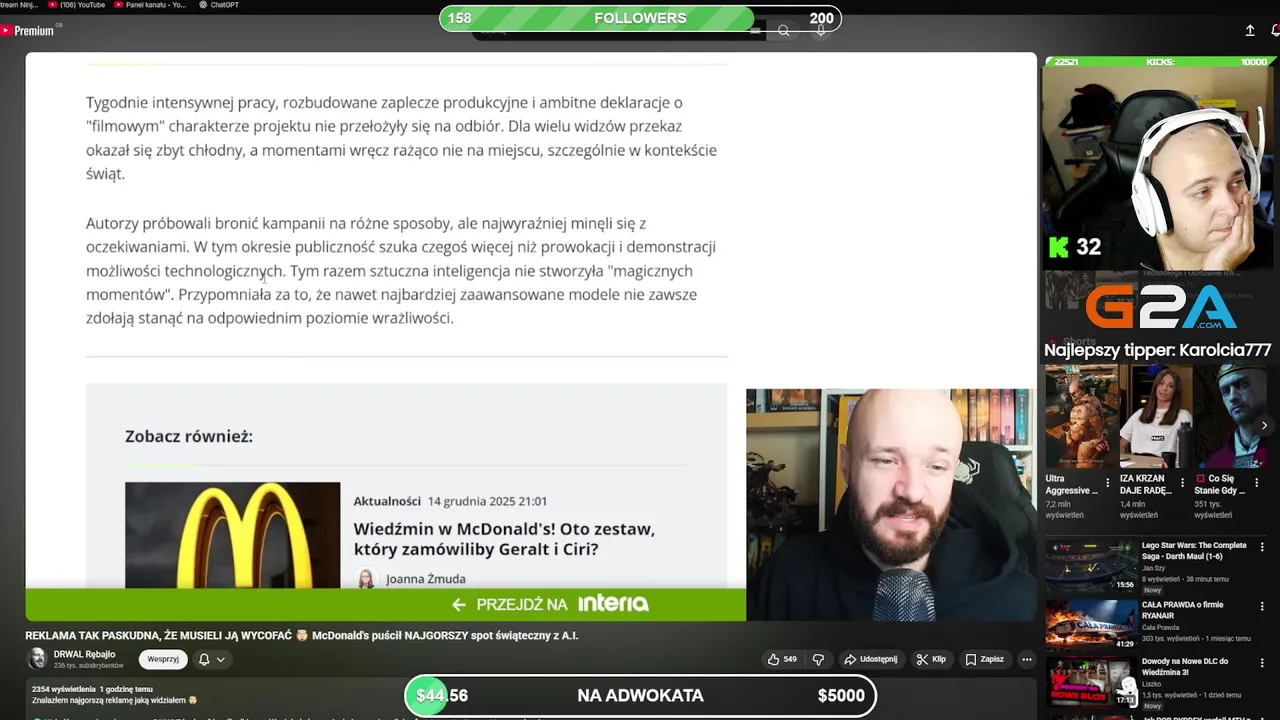Click author Joanna Żmuda

(425, 578)
